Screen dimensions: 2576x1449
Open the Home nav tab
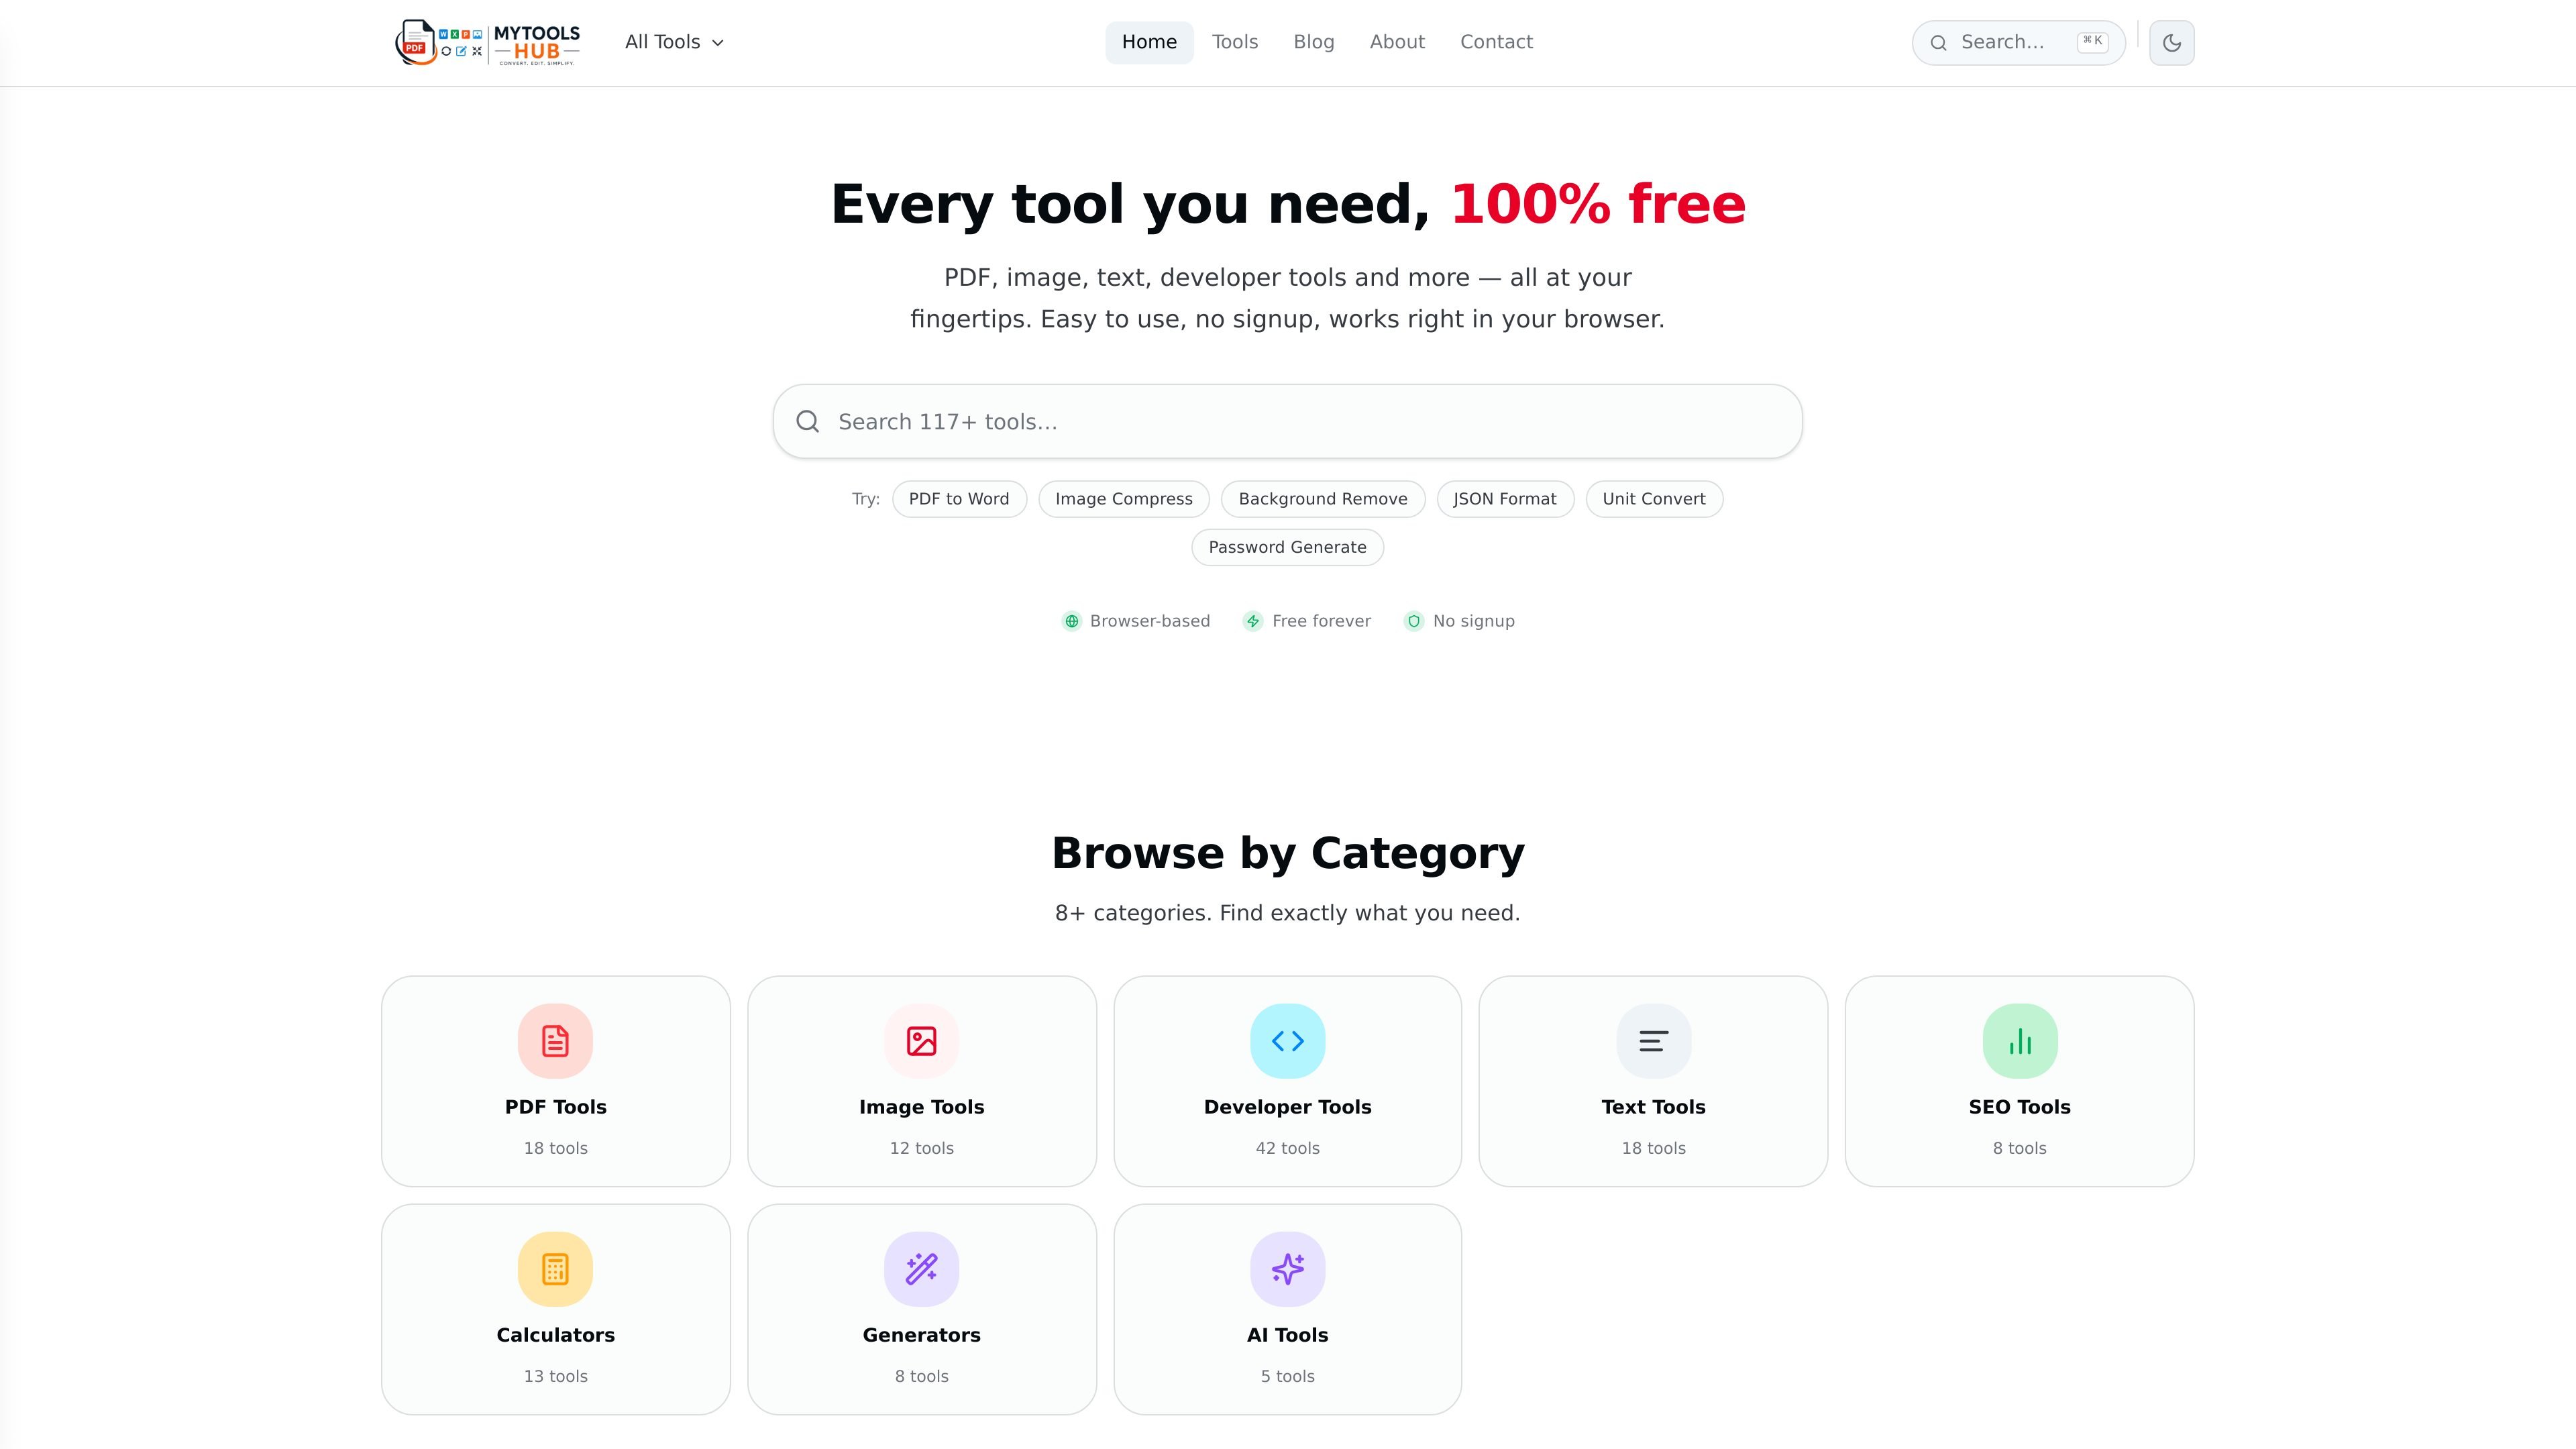point(1149,42)
